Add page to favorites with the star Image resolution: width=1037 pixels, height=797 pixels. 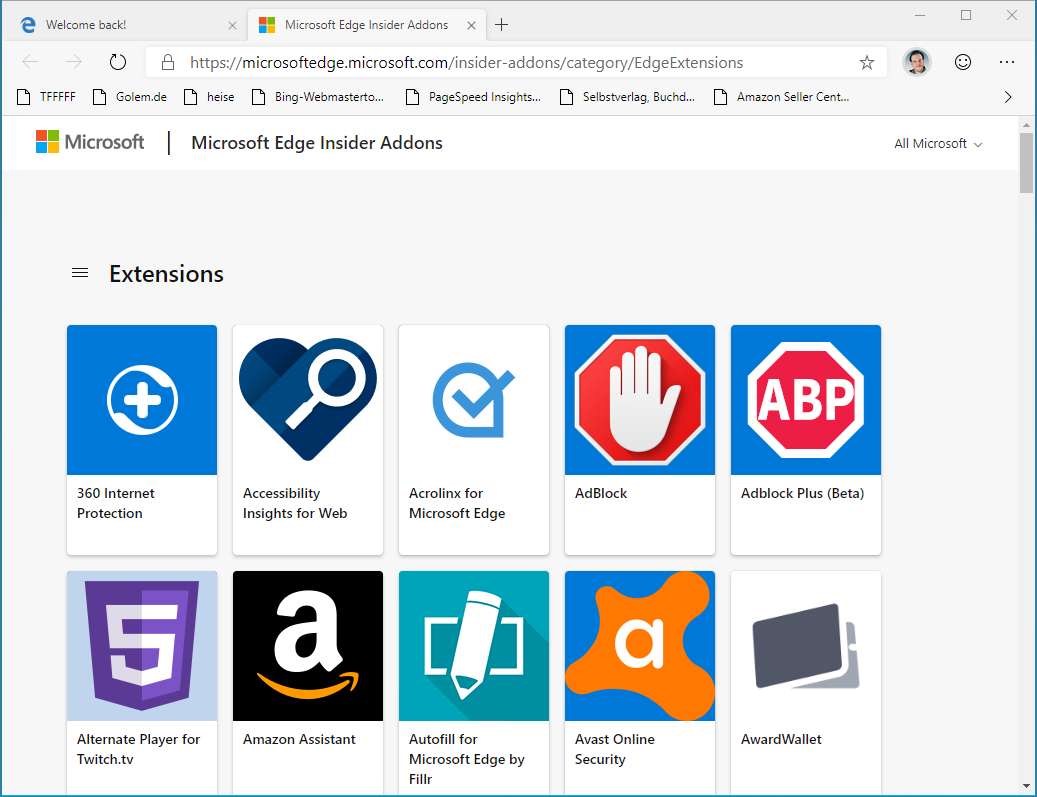click(x=866, y=63)
